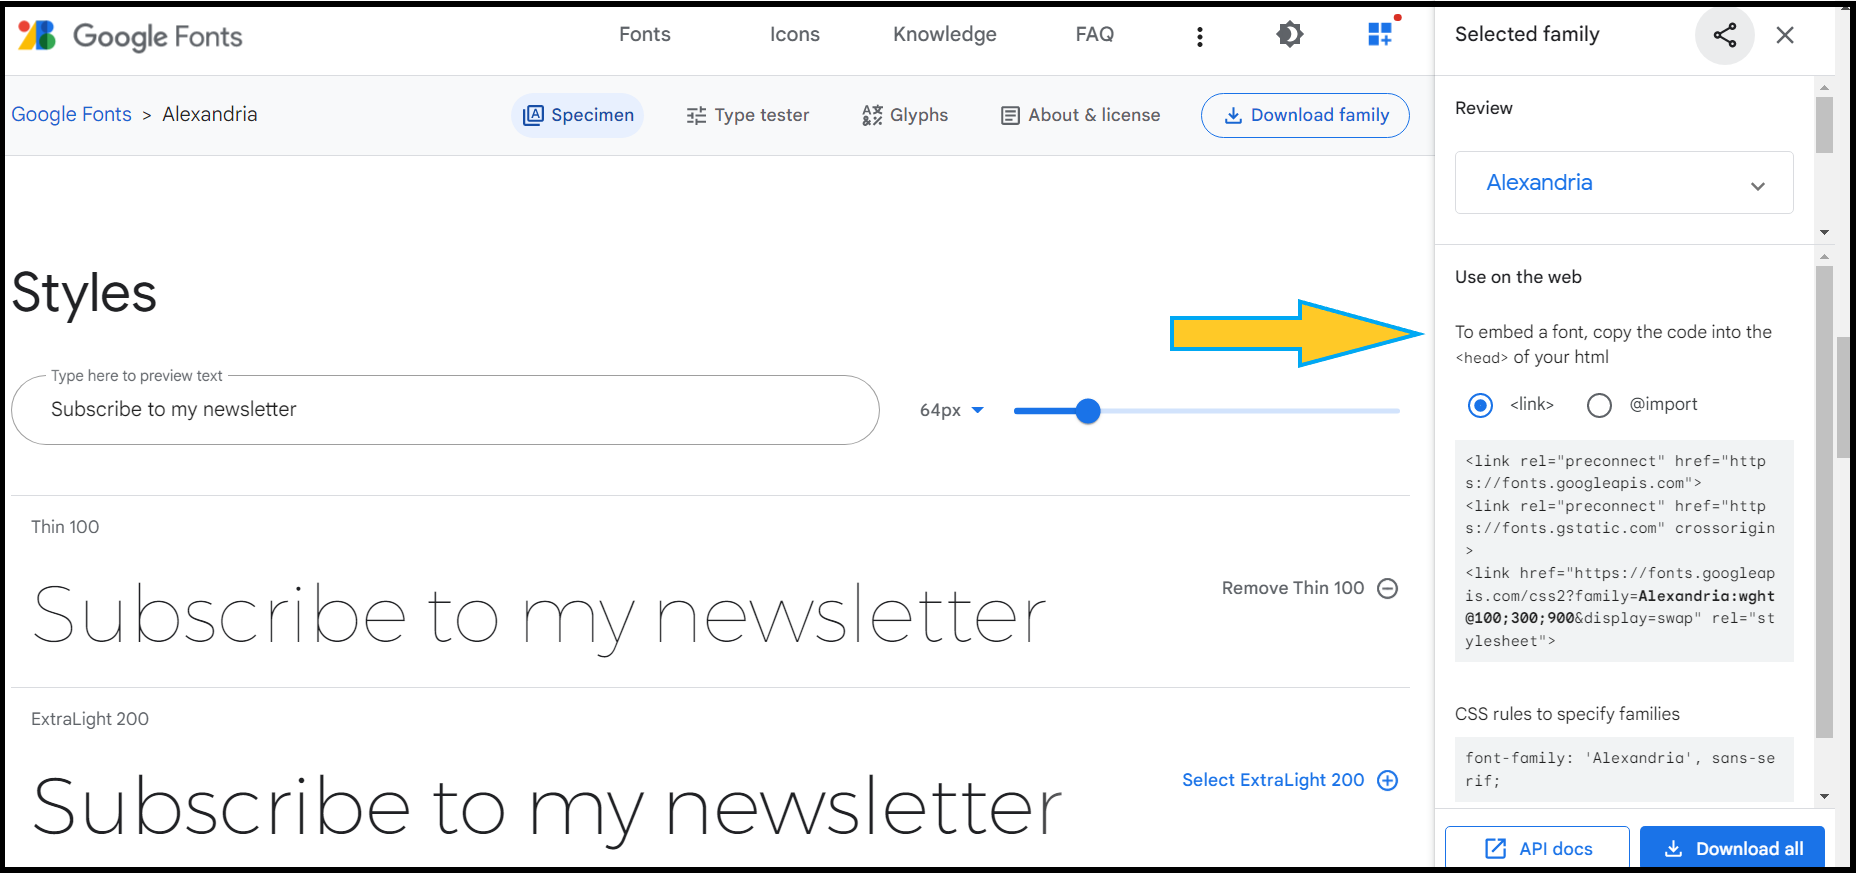Click the Download family button
Image resolution: width=1856 pixels, height=873 pixels.
[1305, 115]
